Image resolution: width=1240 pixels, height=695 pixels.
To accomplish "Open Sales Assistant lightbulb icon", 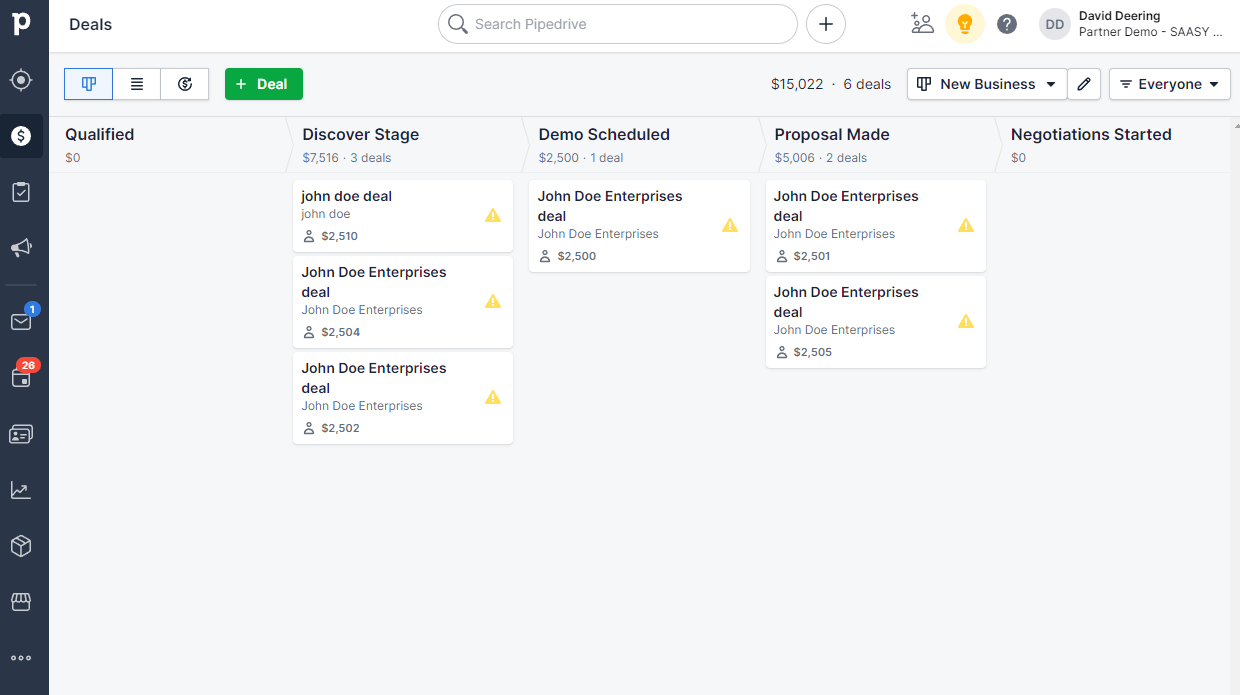I will 965,24.
